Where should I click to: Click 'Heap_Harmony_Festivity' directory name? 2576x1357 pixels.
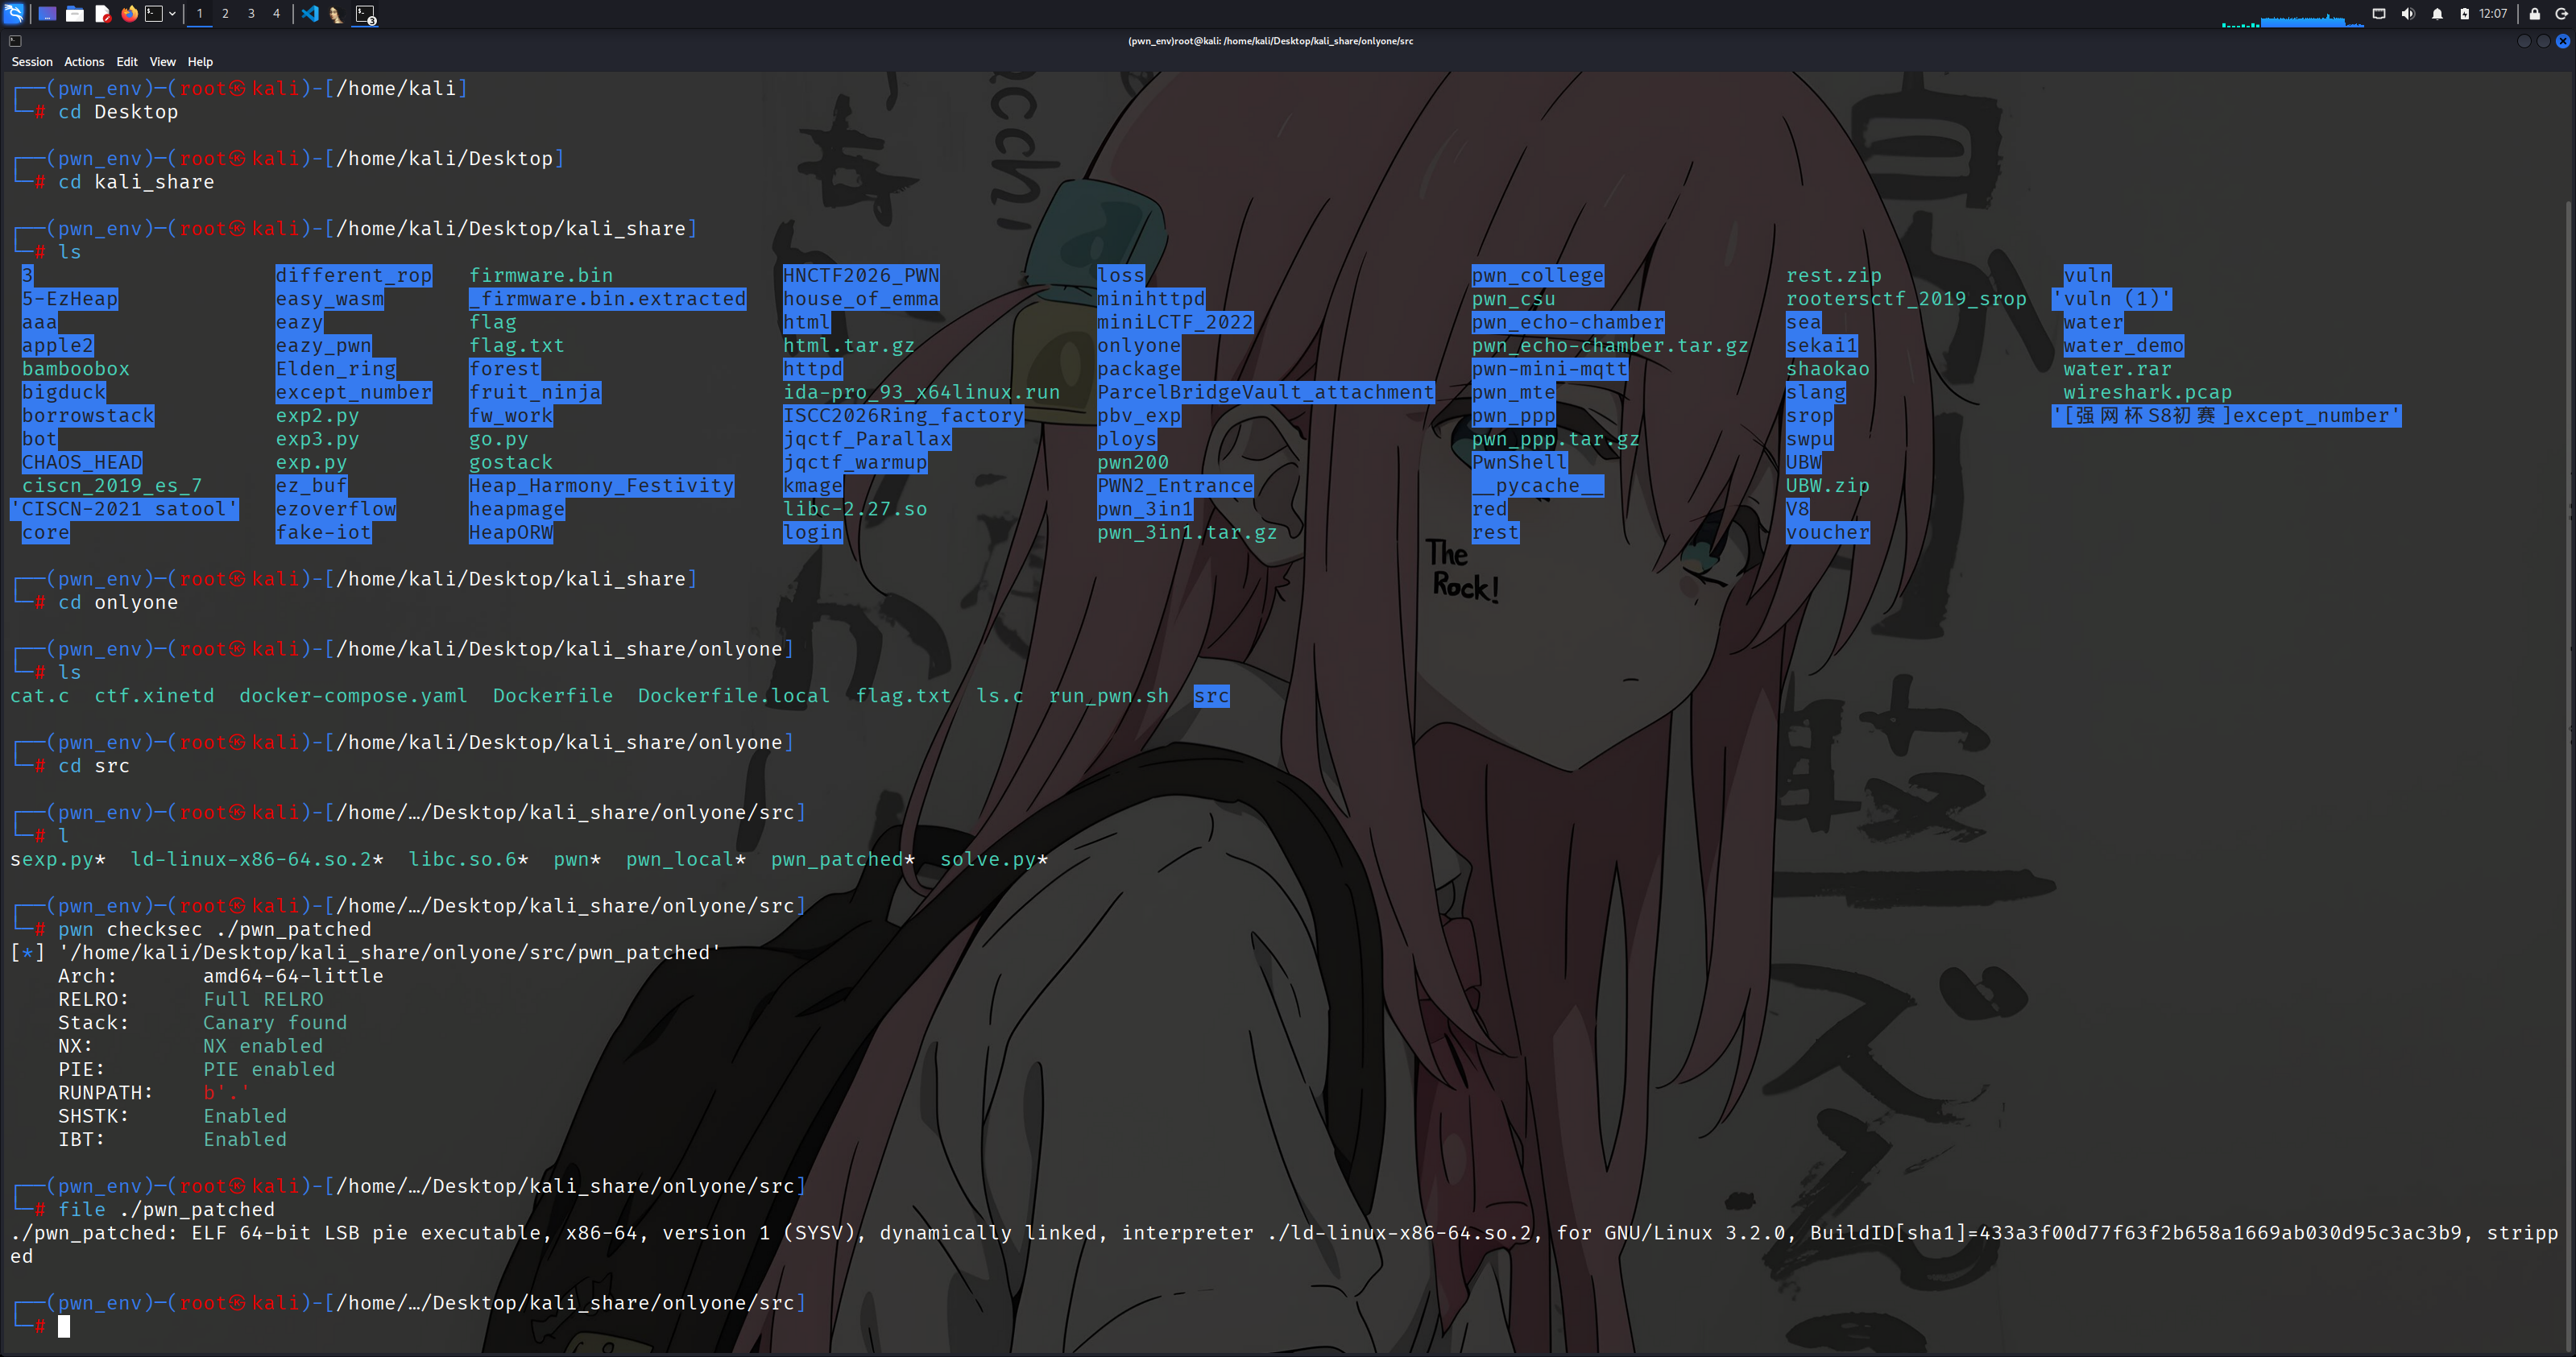pyautogui.click(x=602, y=485)
